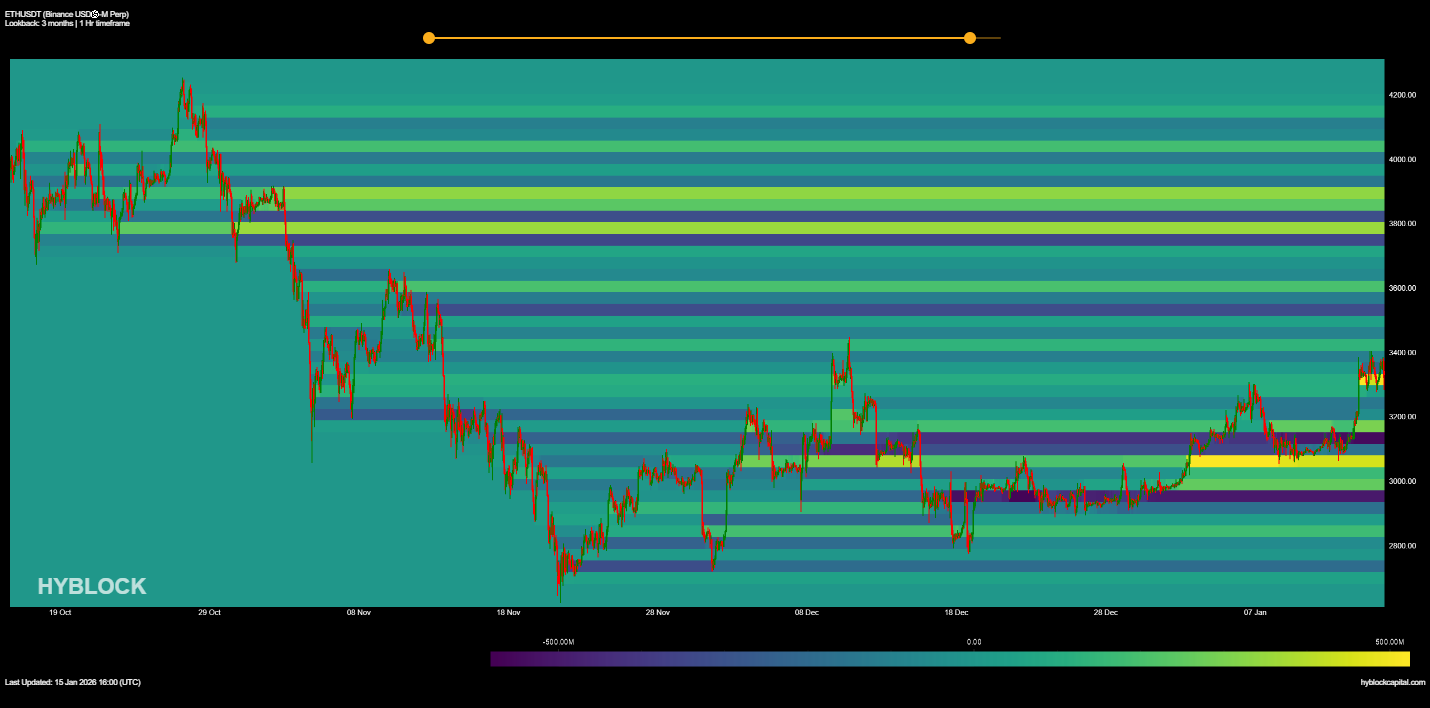Click the ETHUSDT chart title text
The image size is (1430, 708).
pyautogui.click(x=66, y=14)
